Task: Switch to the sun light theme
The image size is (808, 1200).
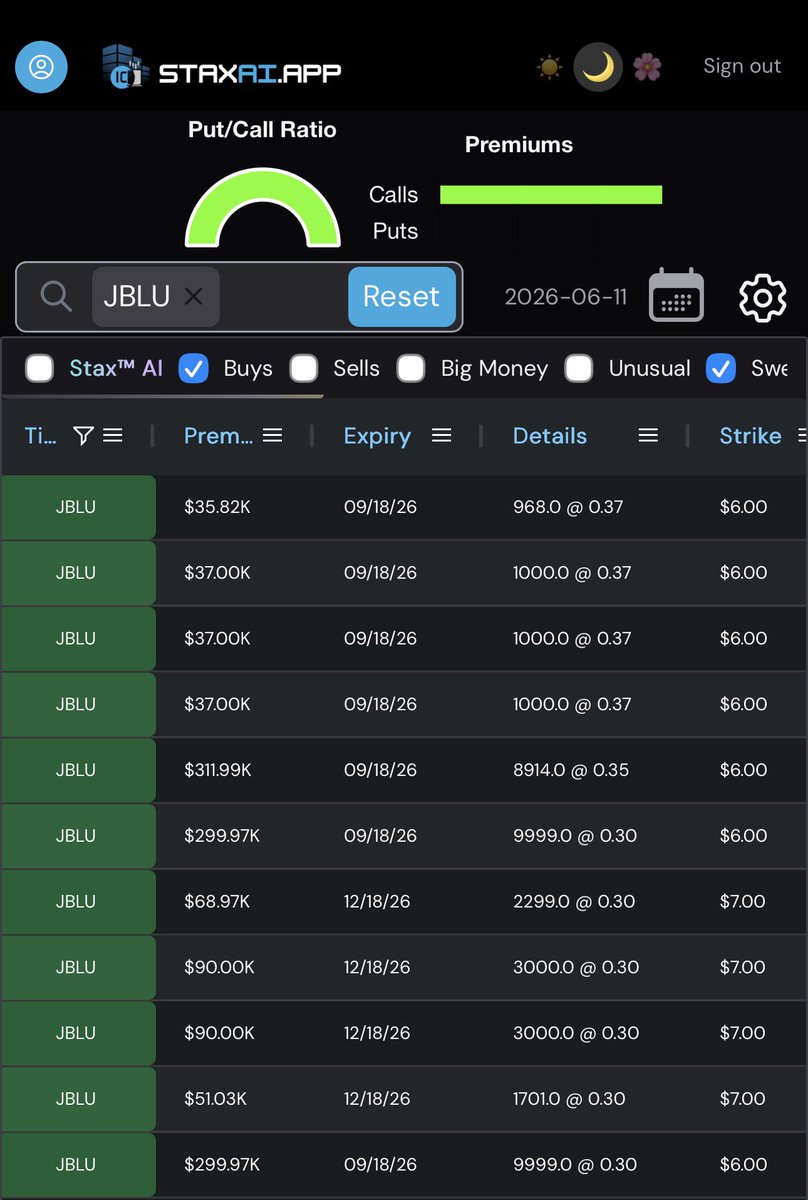Action: 549,68
